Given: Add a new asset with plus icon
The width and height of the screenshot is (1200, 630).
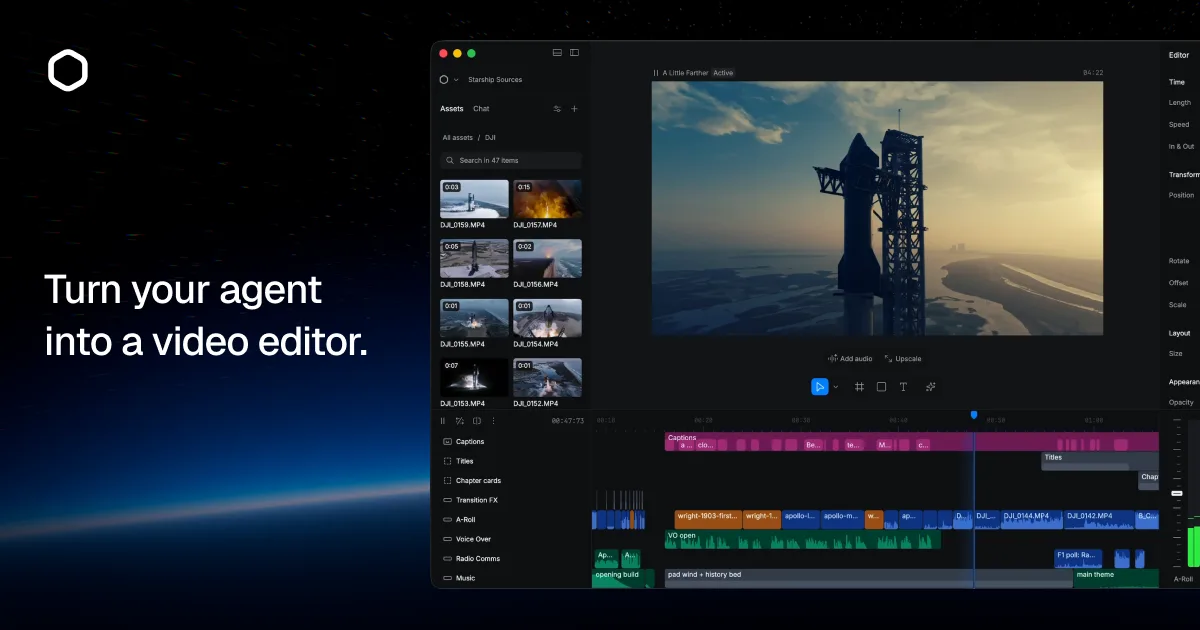Looking at the screenshot, I should click(574, 109).
